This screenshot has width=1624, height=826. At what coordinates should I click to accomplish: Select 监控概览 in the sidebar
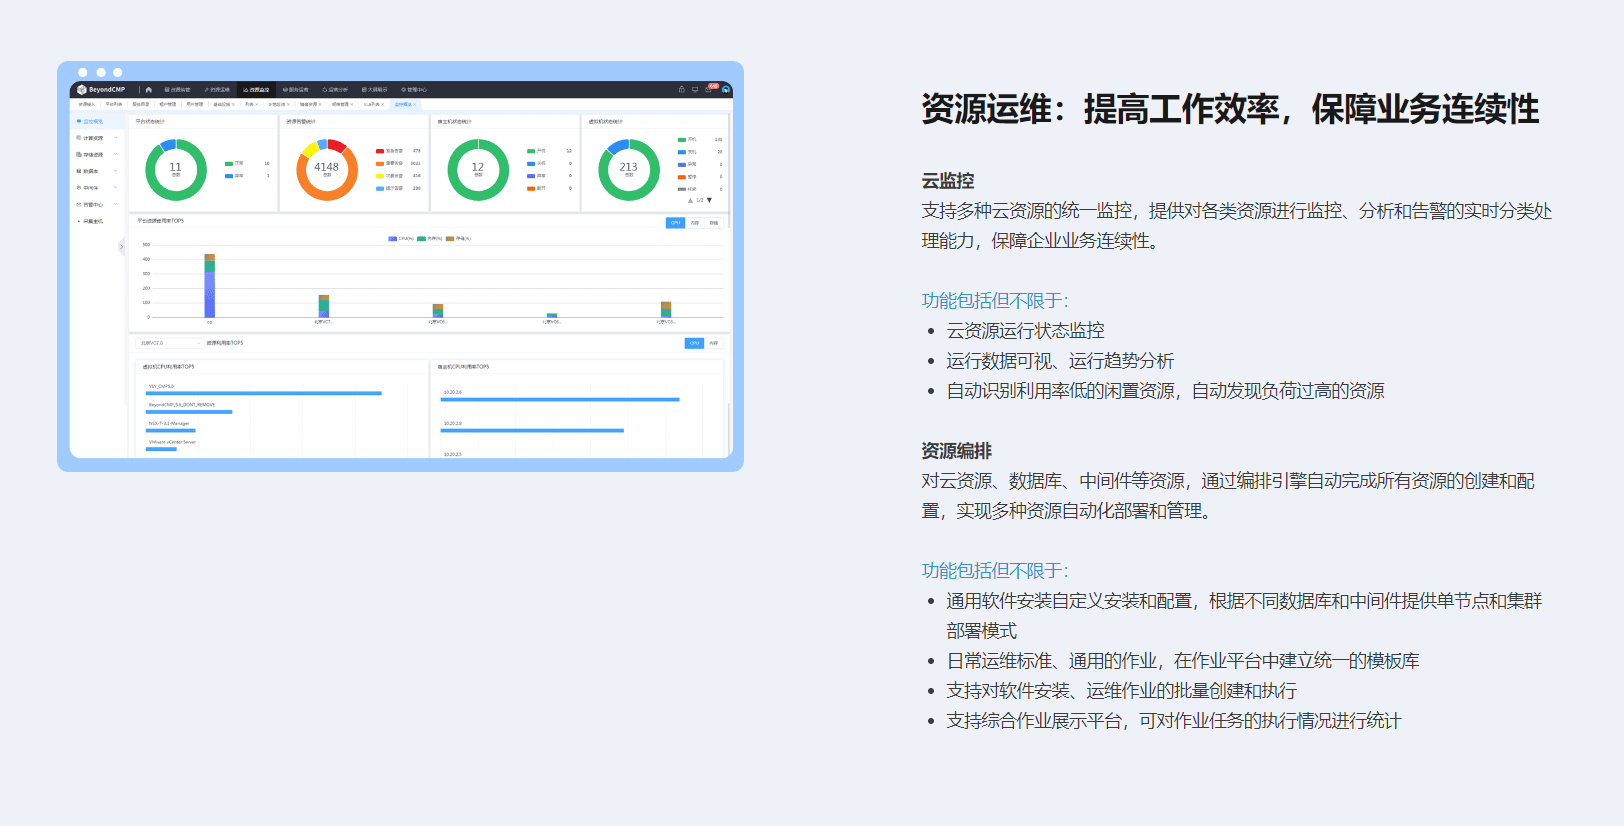tap(92, 121)
